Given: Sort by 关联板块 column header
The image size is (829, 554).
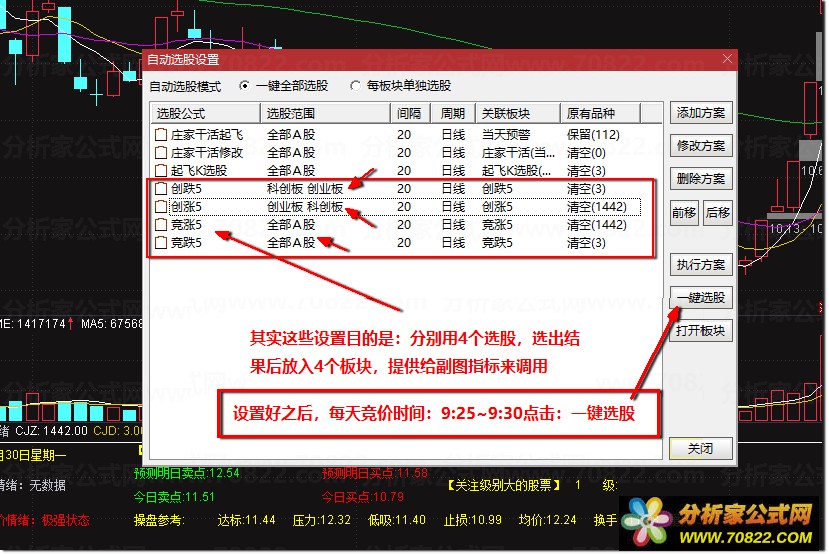Looking at the screenshot, I should (518, 114).
